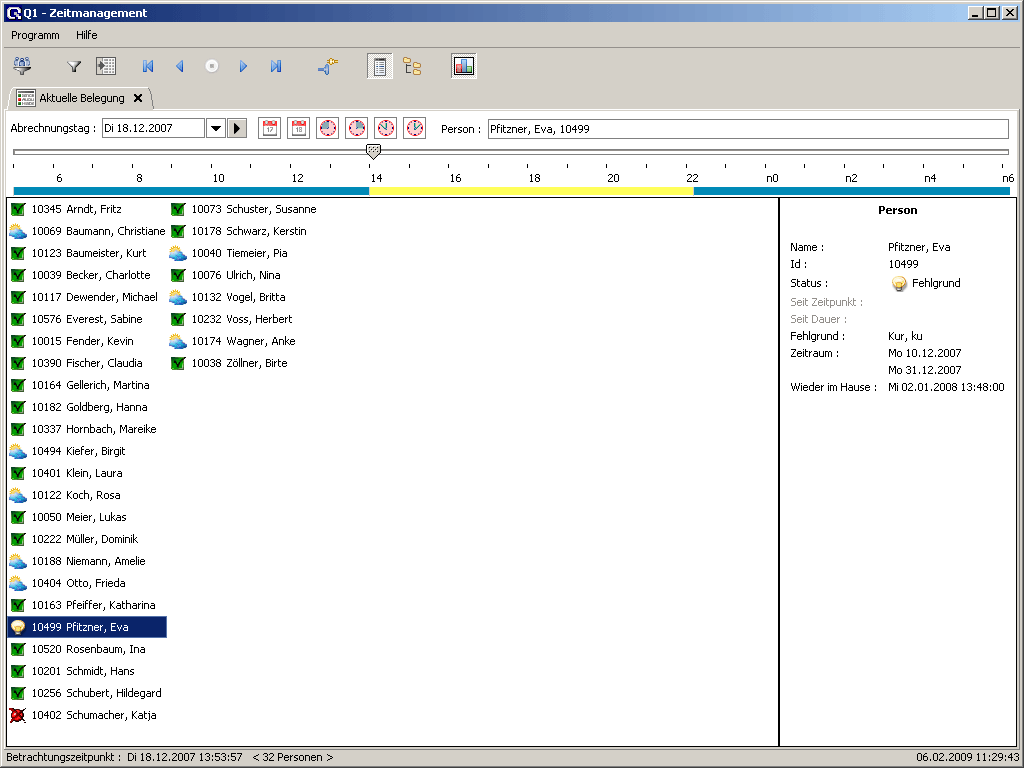Select 10402 Schumacher, Katja in list
The width and height of the screenshot is (1024, 768).
[x=93, y=715]
